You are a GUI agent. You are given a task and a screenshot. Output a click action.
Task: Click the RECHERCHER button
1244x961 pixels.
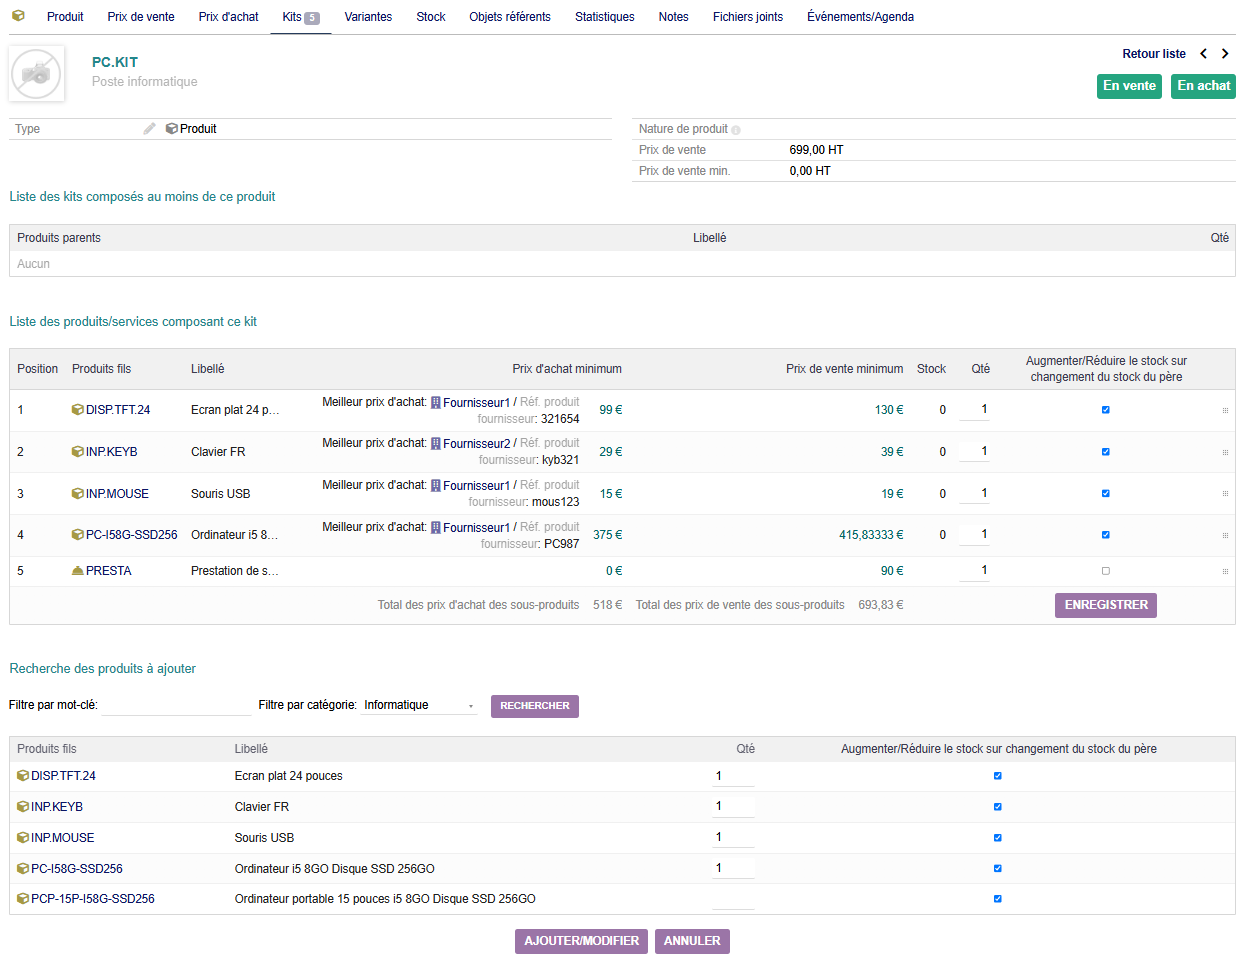(x=534, y=706)
